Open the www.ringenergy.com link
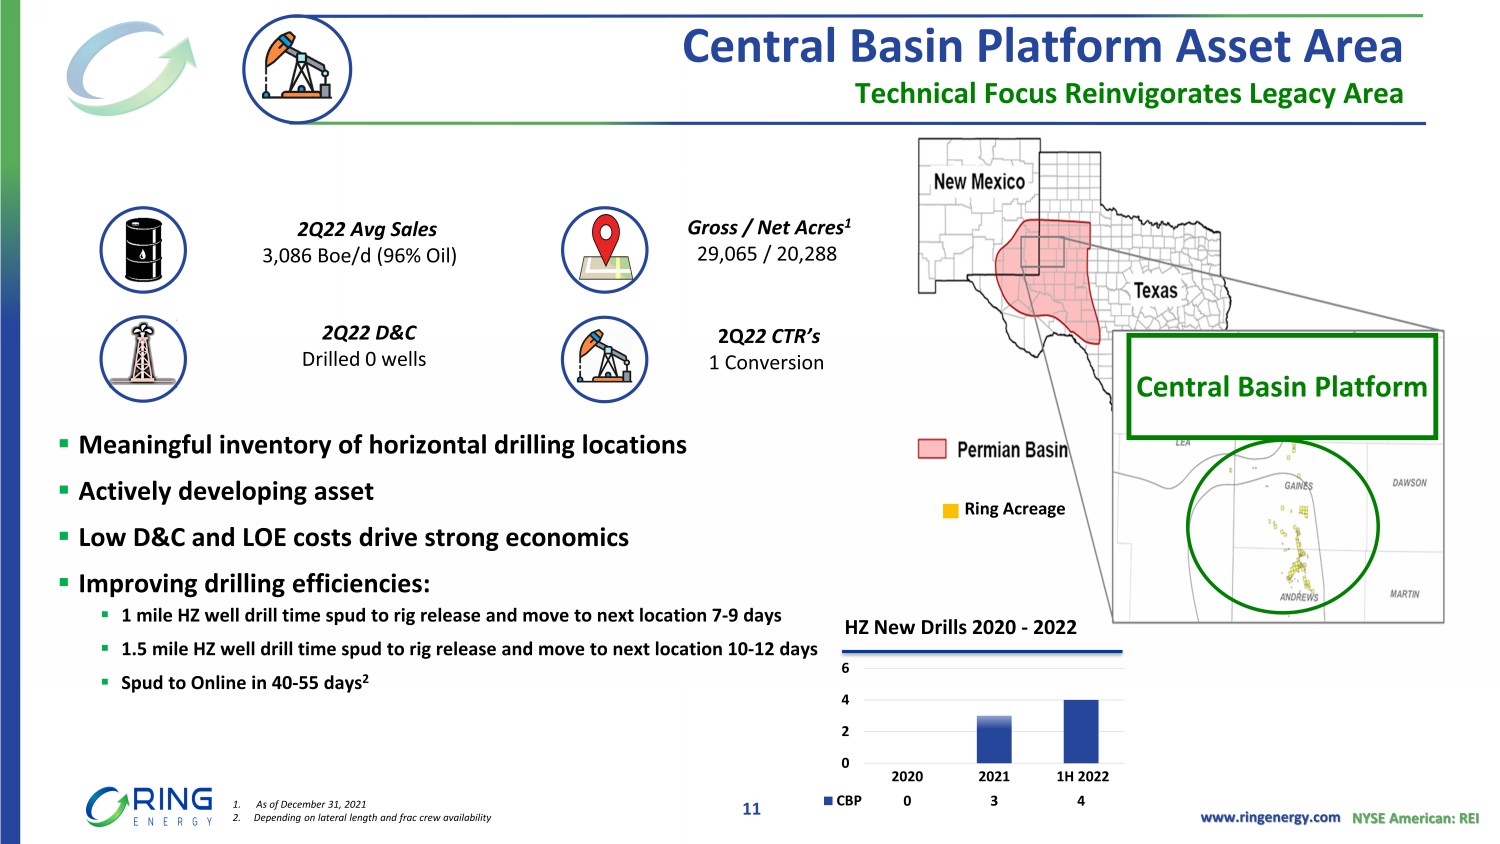This screenshot has width=1500, height=844. pos(1269,817)
